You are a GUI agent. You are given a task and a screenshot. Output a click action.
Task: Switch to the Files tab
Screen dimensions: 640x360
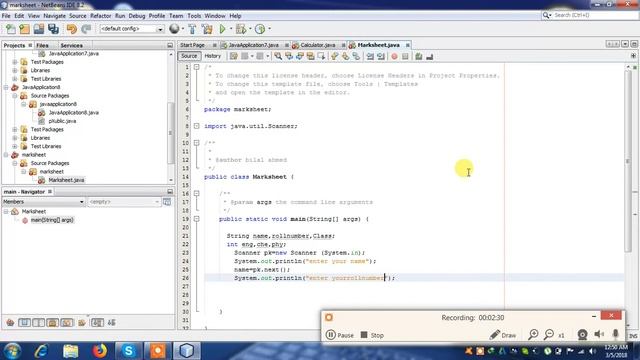click(42, 45)
